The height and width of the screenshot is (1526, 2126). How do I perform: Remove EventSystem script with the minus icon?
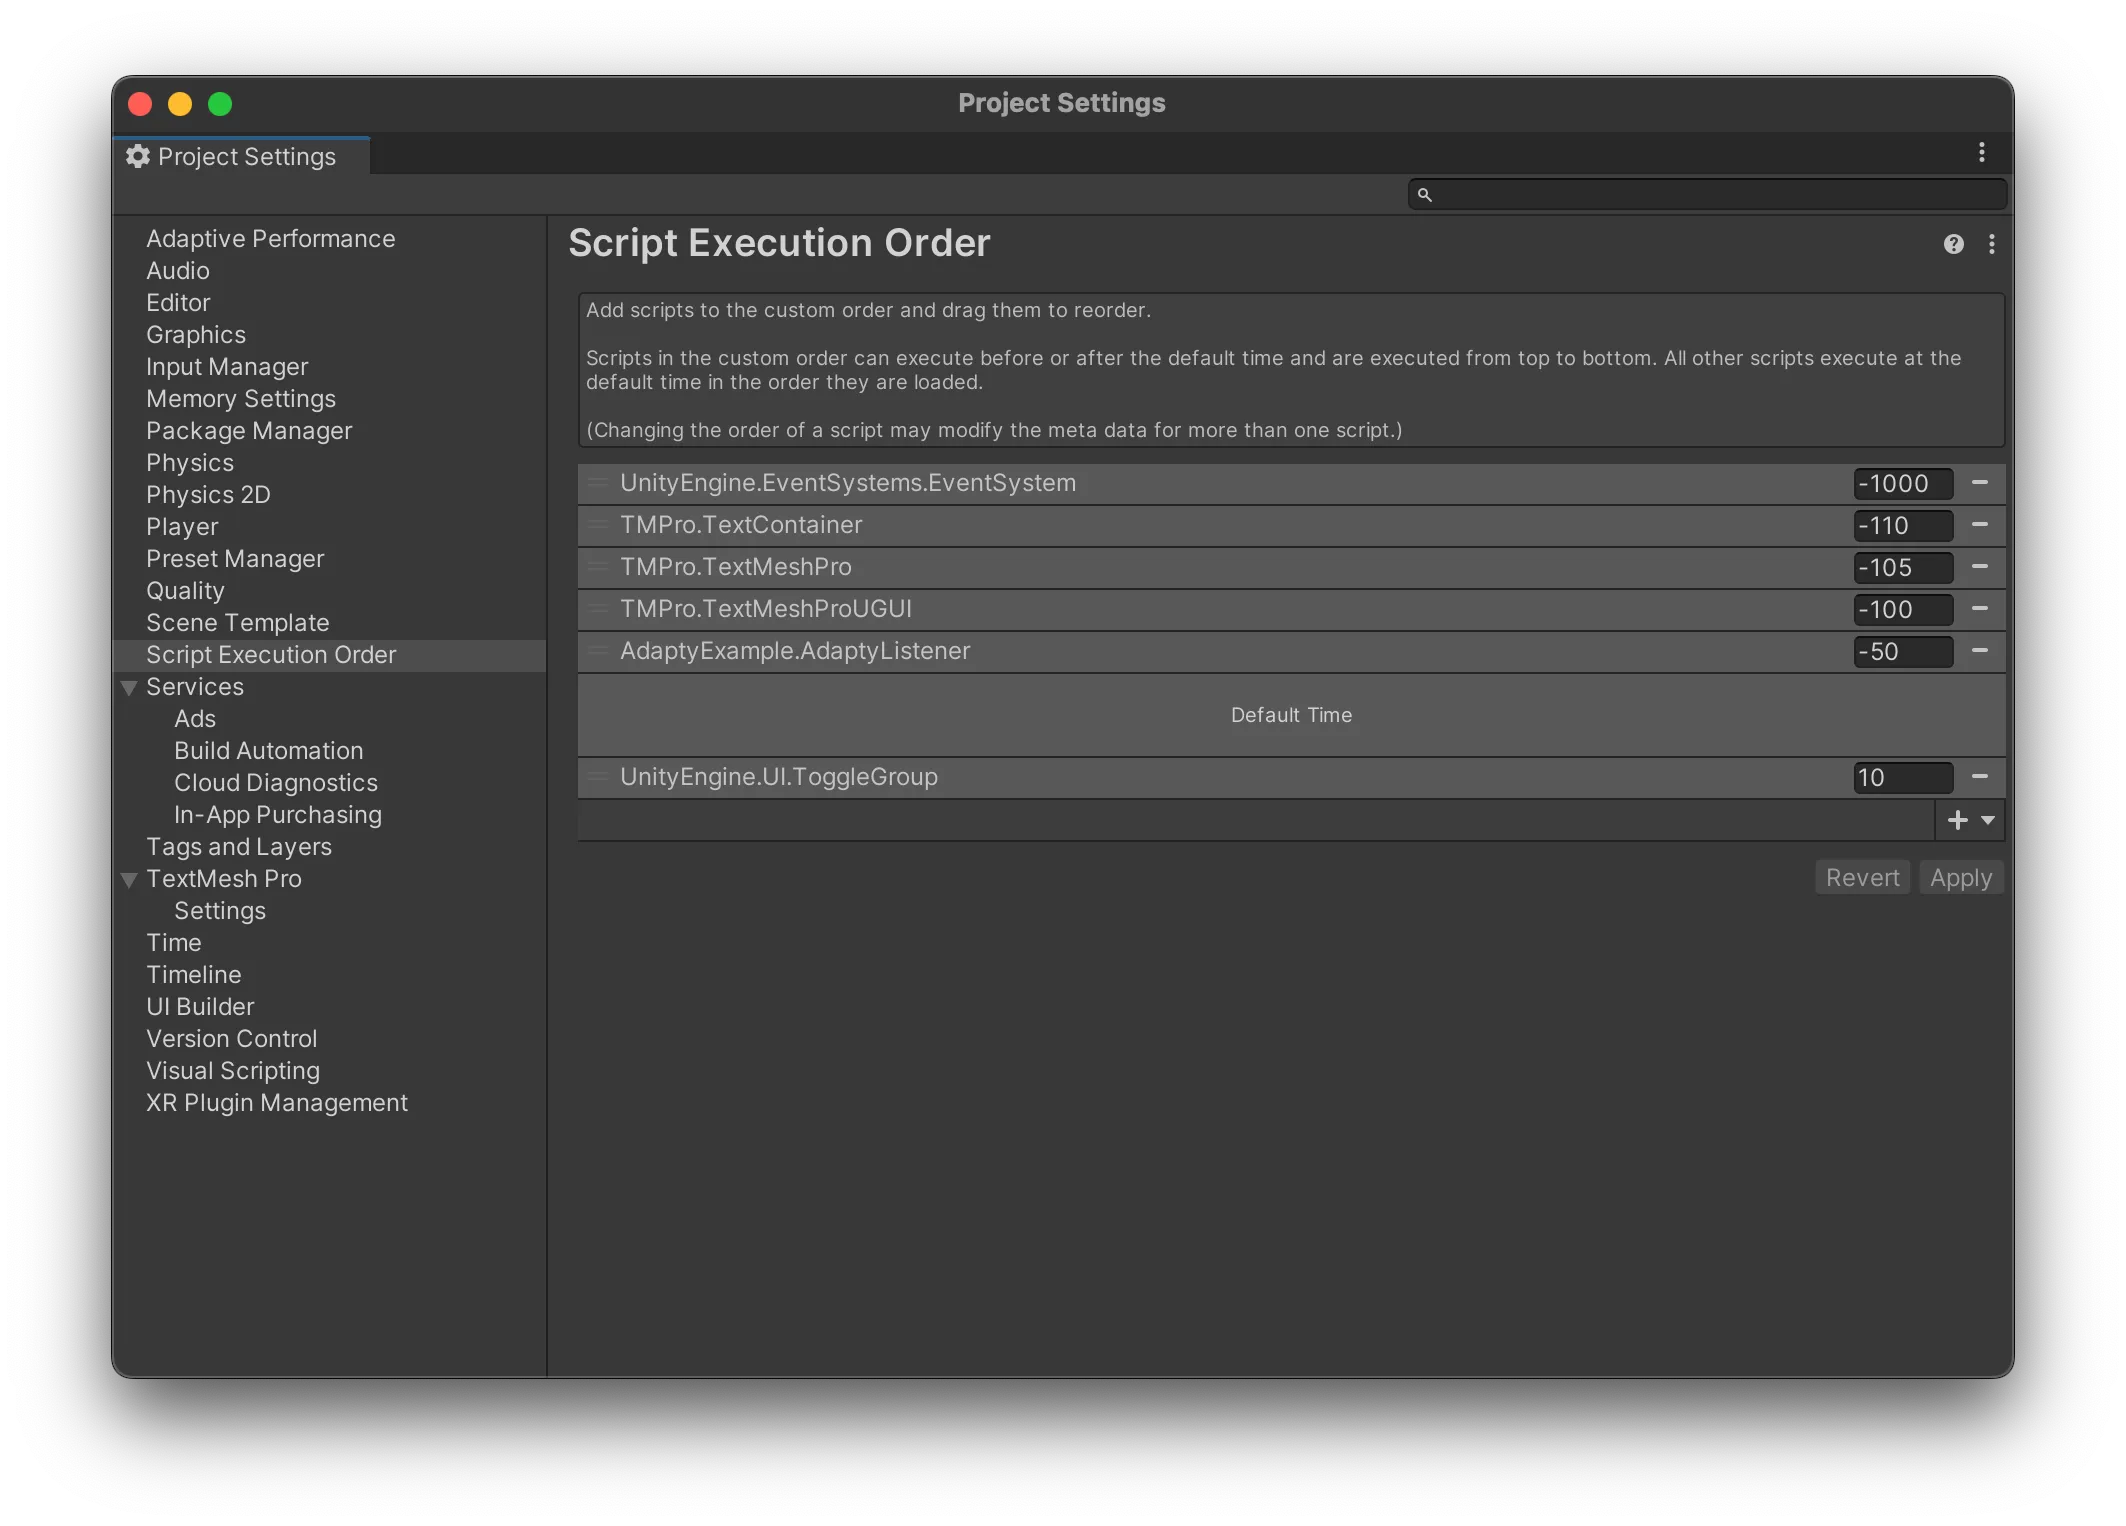(x=1979, y=483)
